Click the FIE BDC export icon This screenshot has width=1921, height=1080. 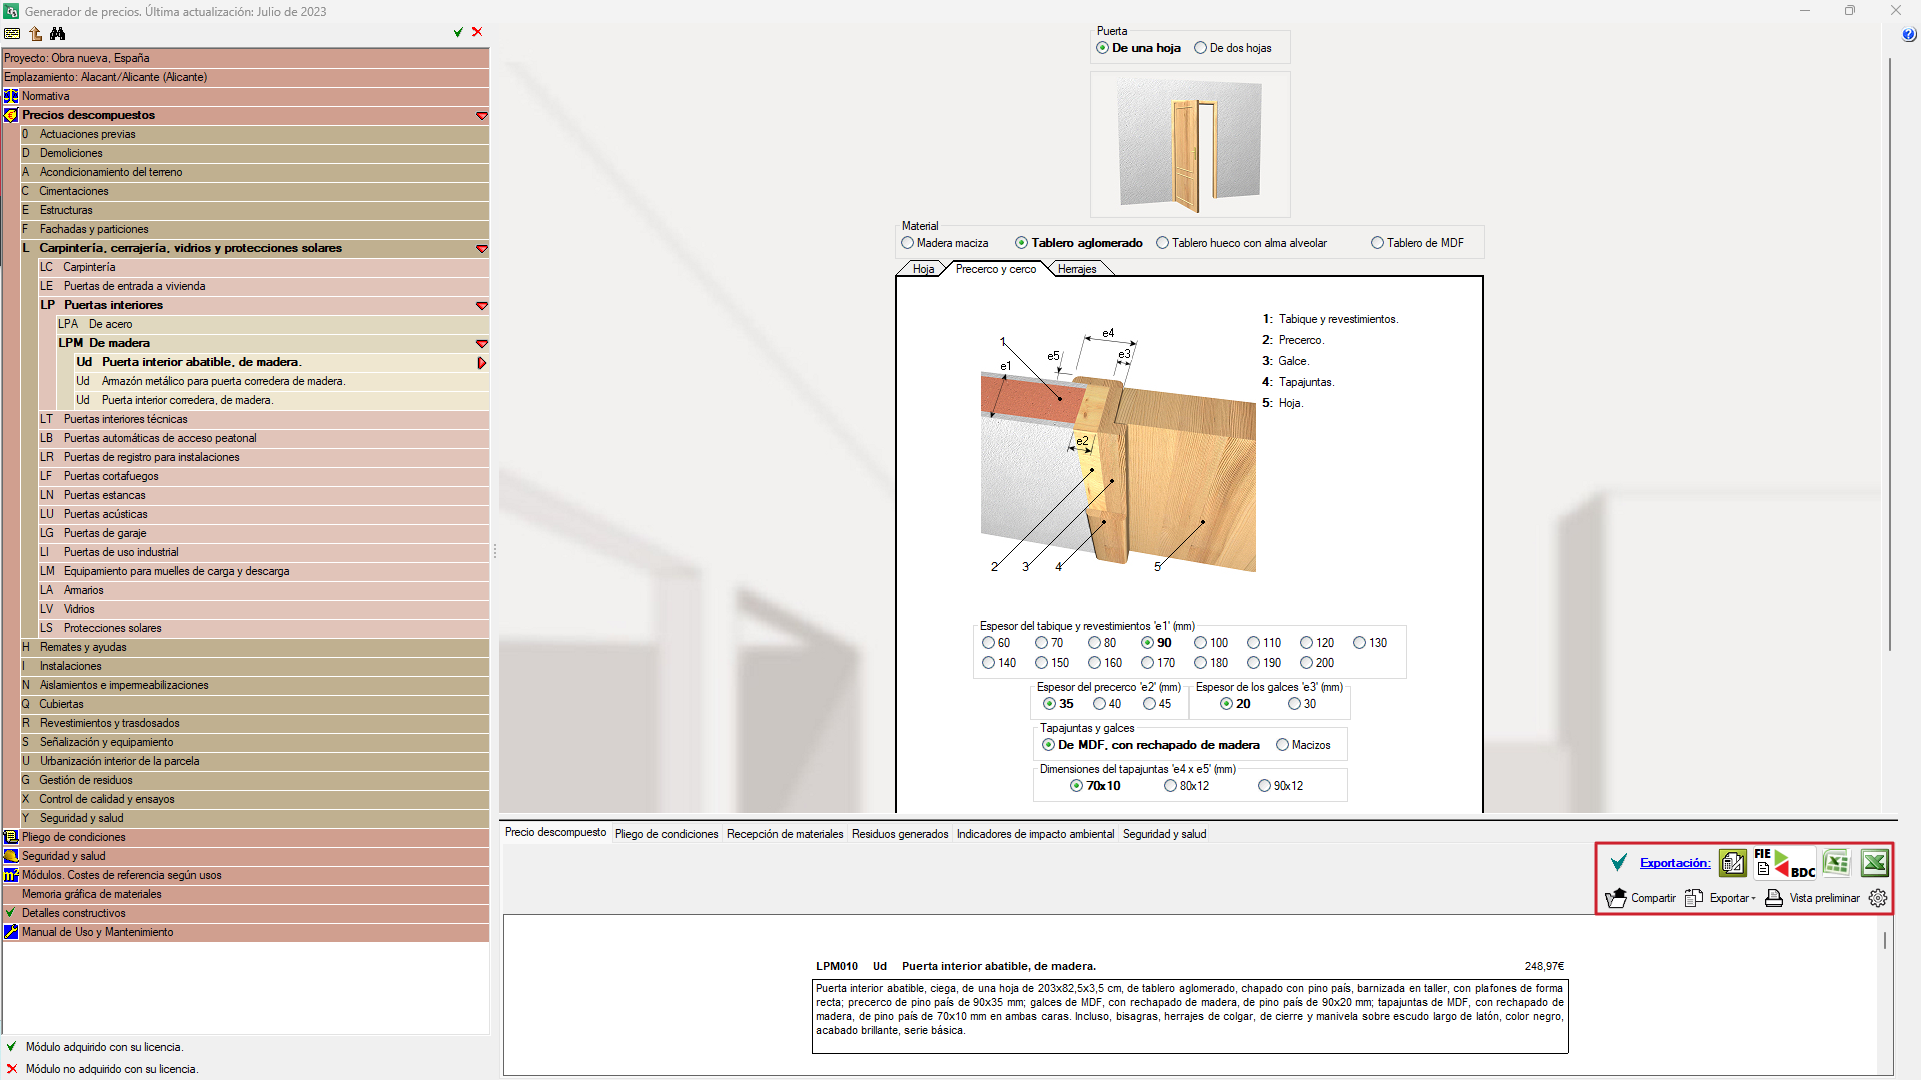(1785, 863)
